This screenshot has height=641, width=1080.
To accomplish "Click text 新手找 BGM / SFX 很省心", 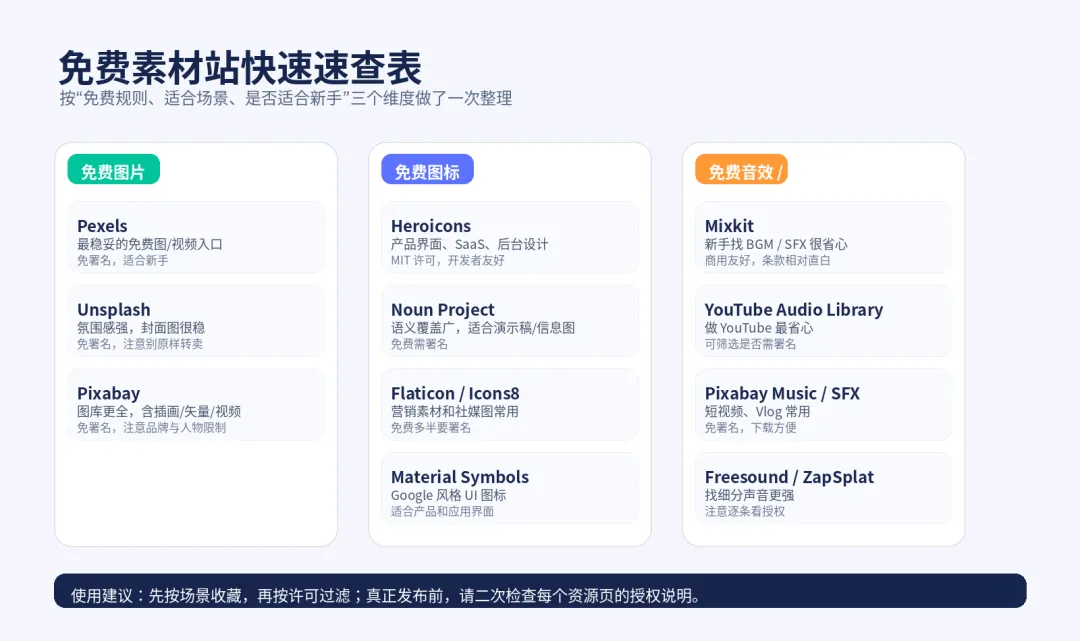I will [x=776, y=244].
